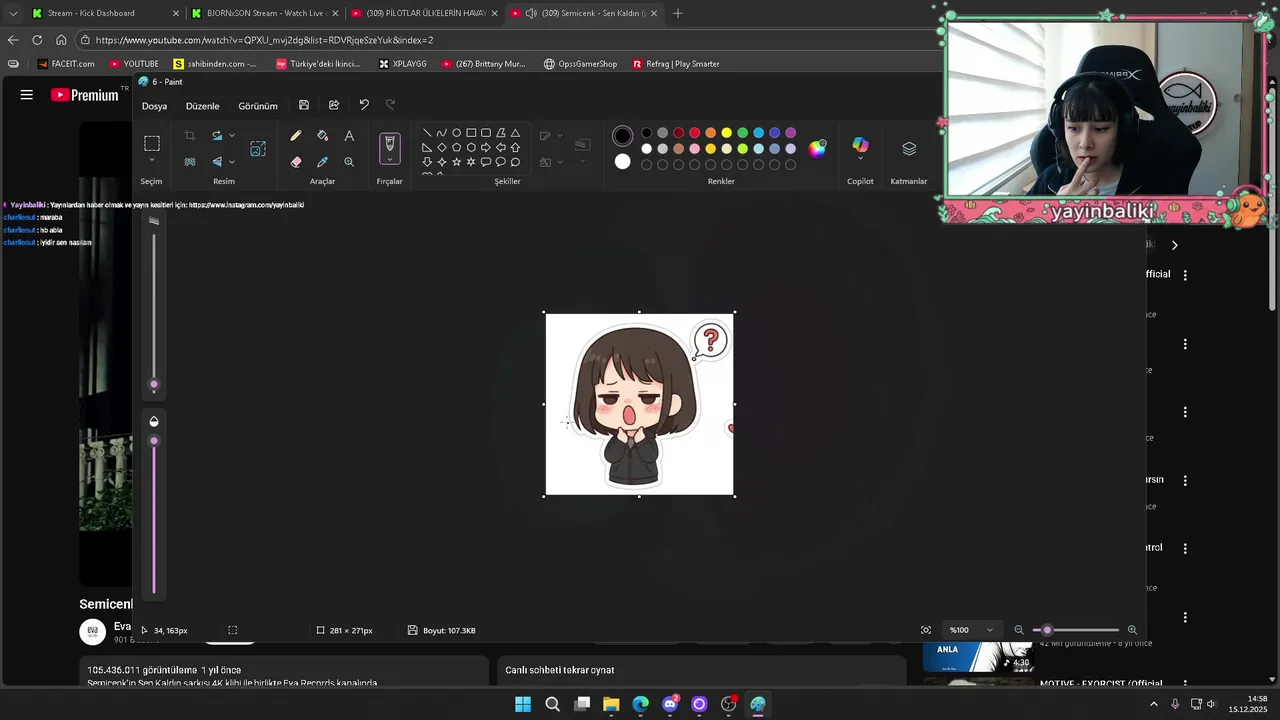Open the %100 zoom level dropdown
The image size is (1280, 720).
click(971, 630)
